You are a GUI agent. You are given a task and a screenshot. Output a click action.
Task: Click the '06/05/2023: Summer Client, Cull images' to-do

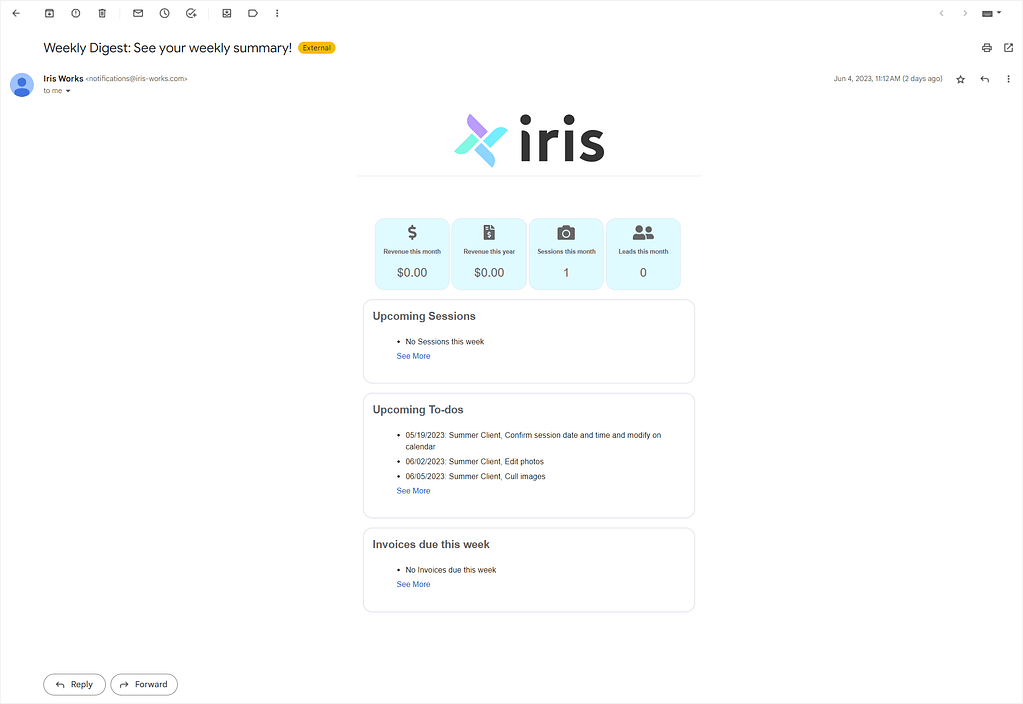coord(475,477)
